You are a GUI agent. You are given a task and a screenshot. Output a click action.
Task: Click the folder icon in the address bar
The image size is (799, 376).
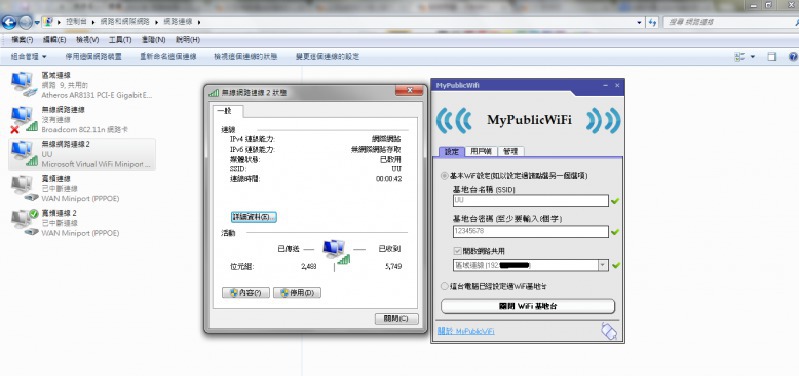click(x=48, y=22)
